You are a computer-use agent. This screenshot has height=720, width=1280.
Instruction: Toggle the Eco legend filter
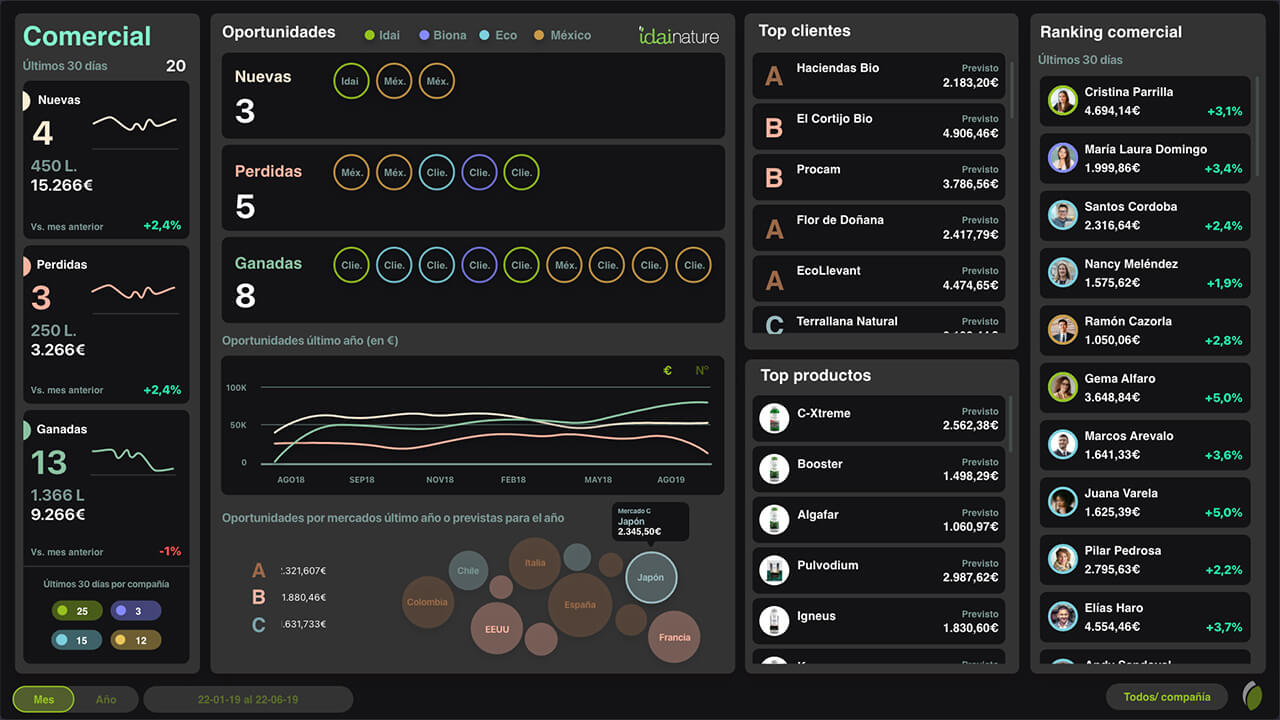tap(498, 35)
